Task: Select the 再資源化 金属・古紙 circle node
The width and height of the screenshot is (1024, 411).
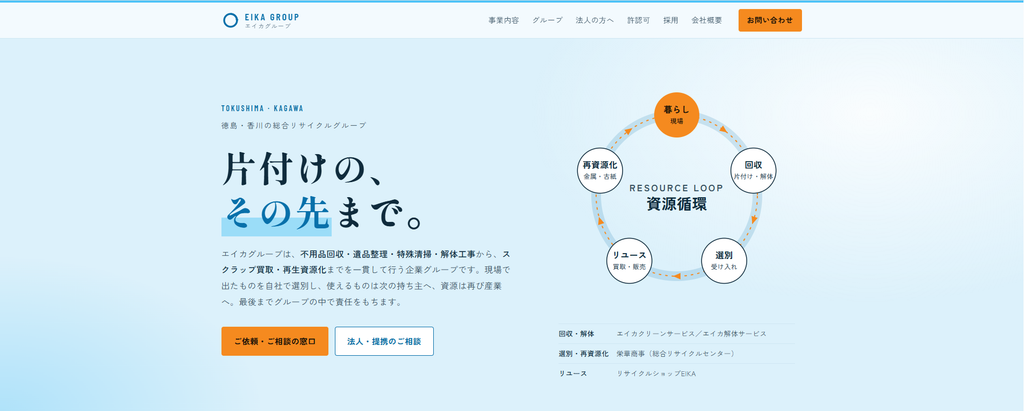Action: 600,171
